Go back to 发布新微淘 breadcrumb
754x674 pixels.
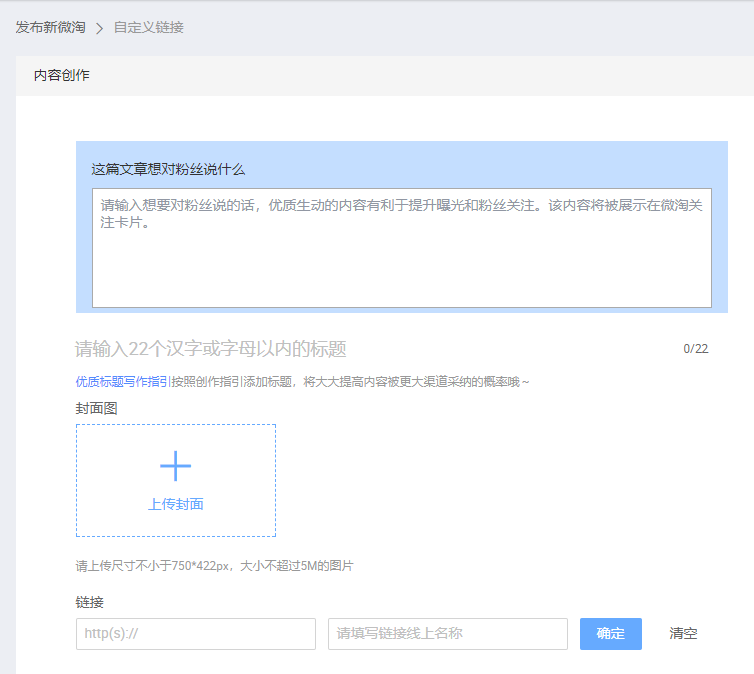[50, 27]
